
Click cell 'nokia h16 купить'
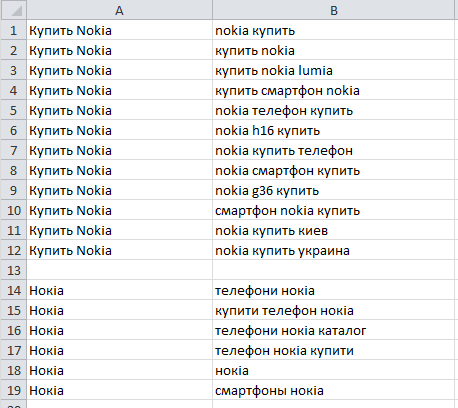click(x=333, y=130)
